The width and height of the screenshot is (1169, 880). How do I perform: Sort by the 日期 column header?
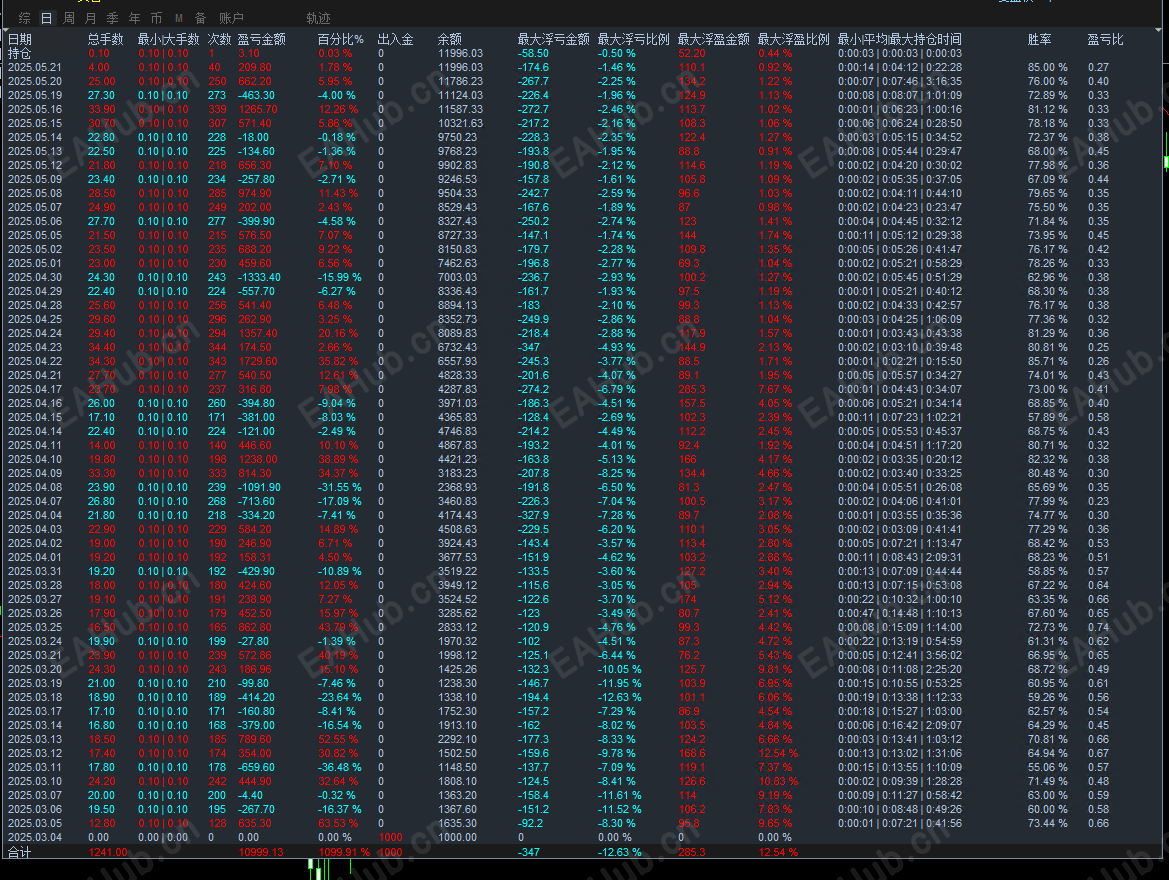click(20, 40)
